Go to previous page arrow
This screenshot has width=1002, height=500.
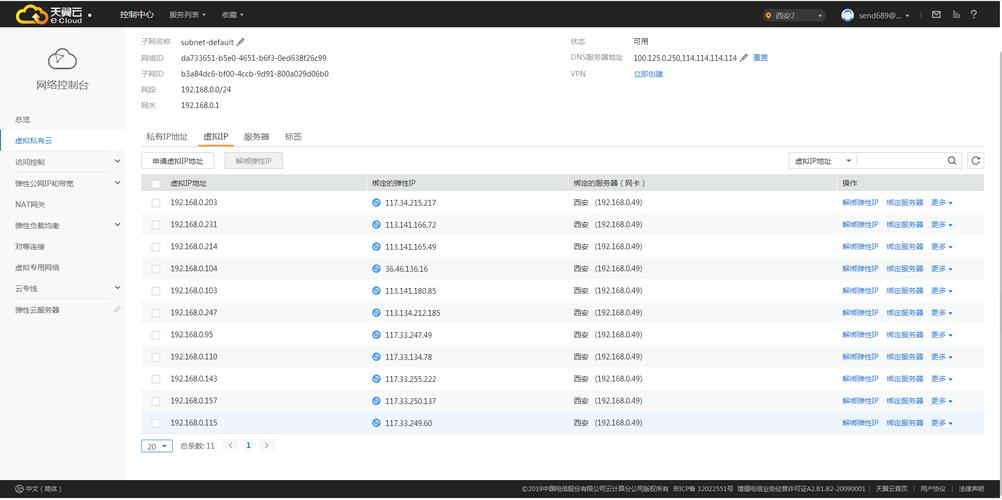231,446
